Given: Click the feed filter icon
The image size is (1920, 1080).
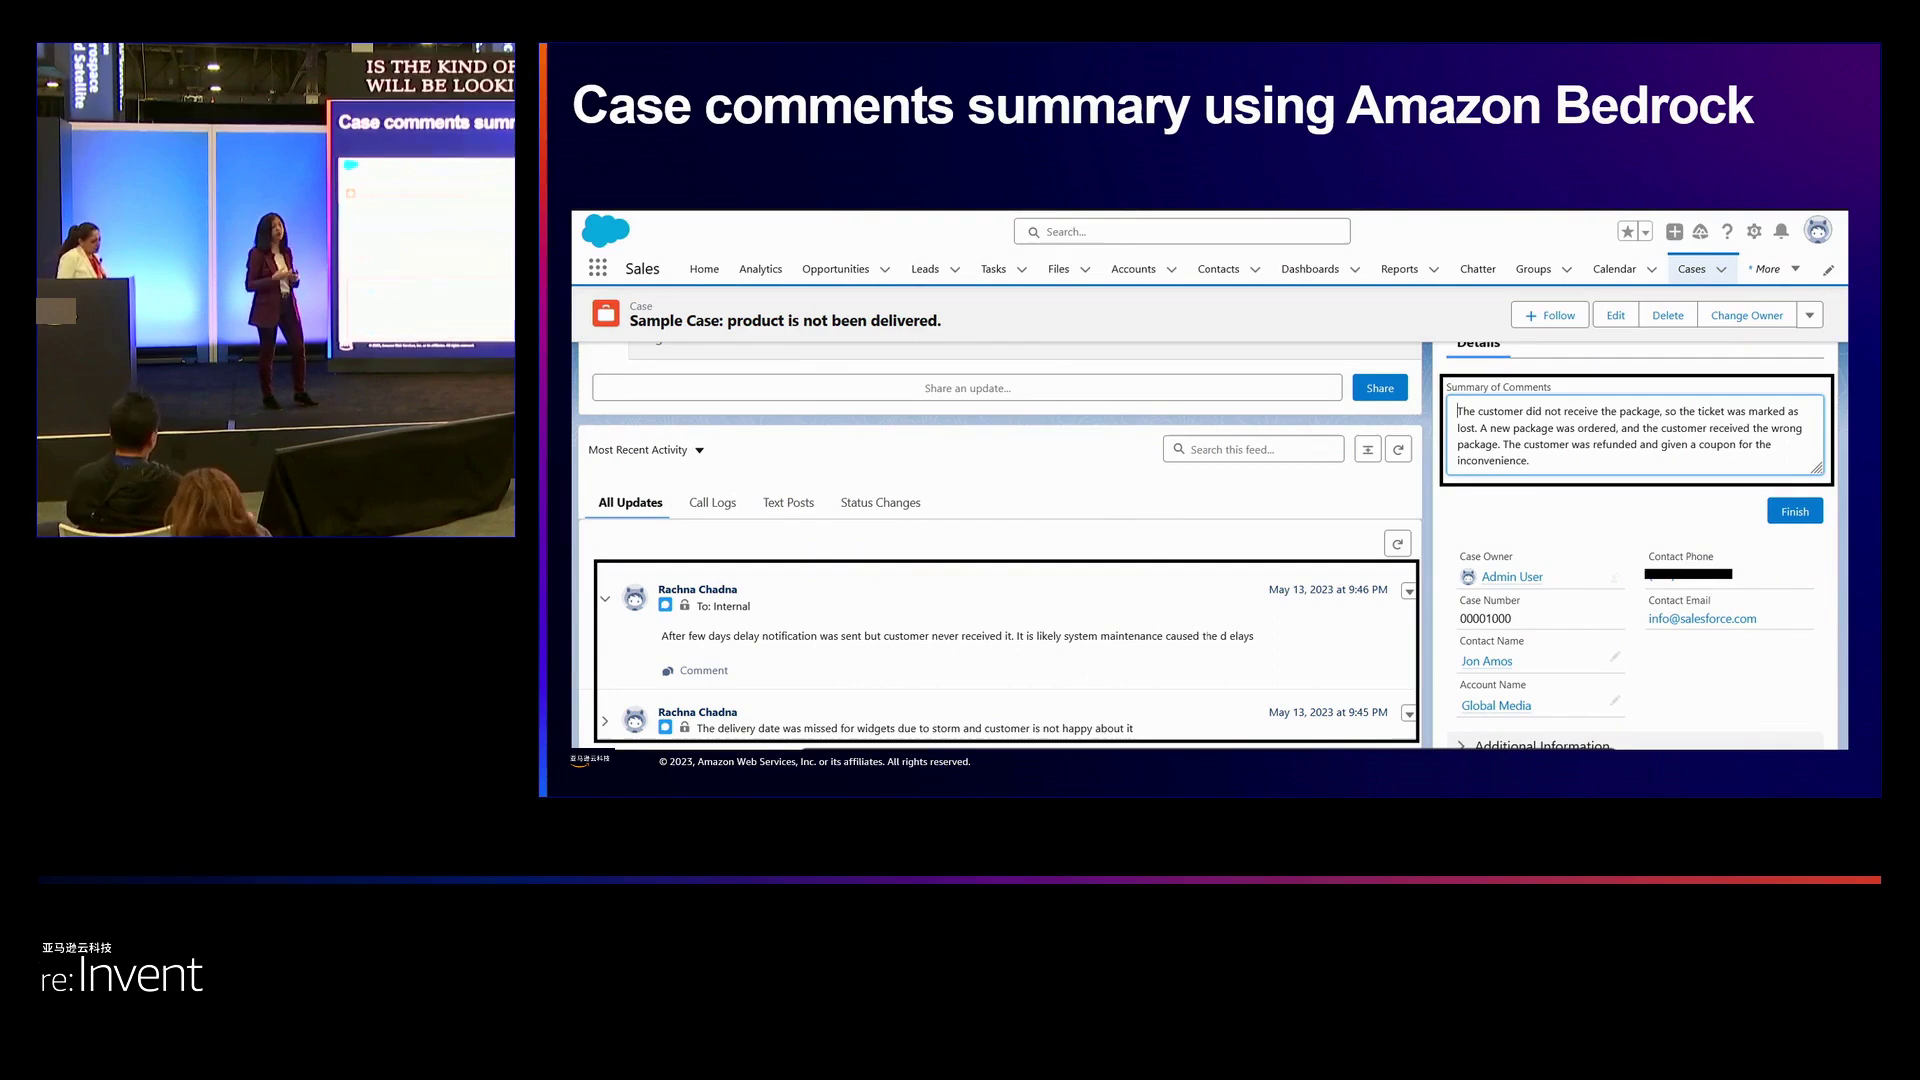Looking at the screenshot, I should click(1367, 450).
